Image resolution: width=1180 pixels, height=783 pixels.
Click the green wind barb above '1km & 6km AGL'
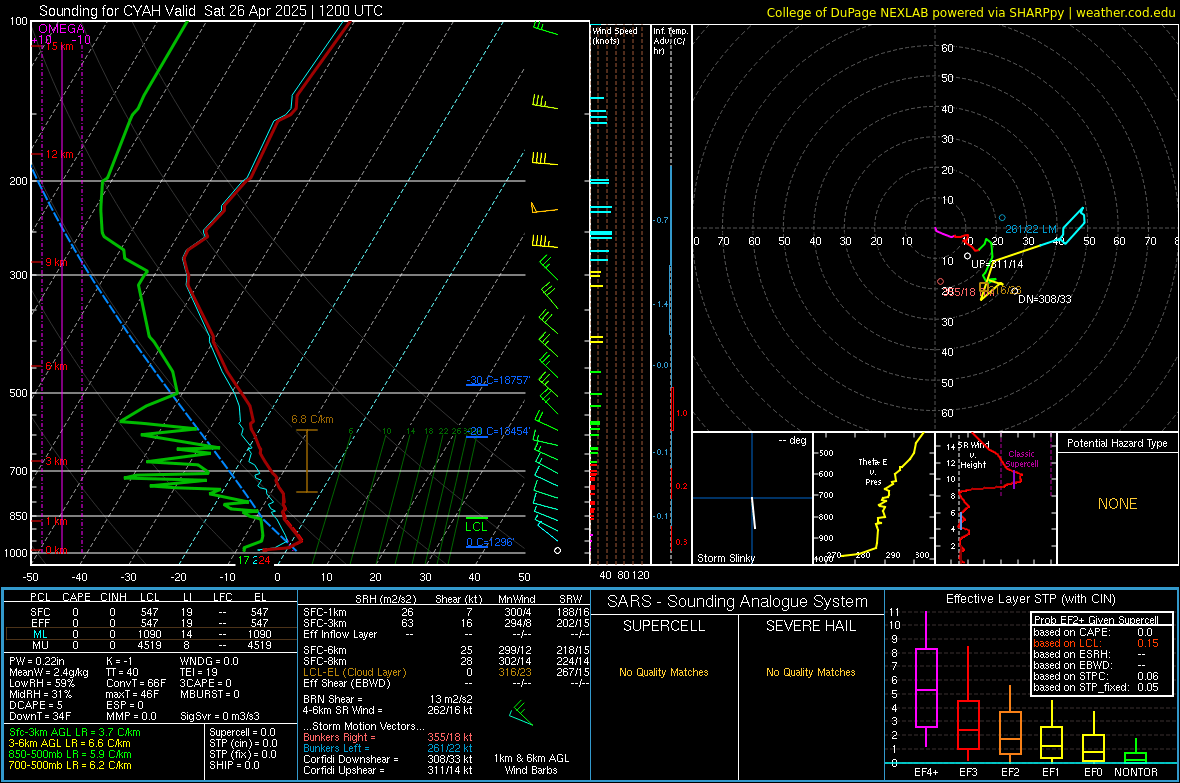pyautogui.click(x=521, y=712)
